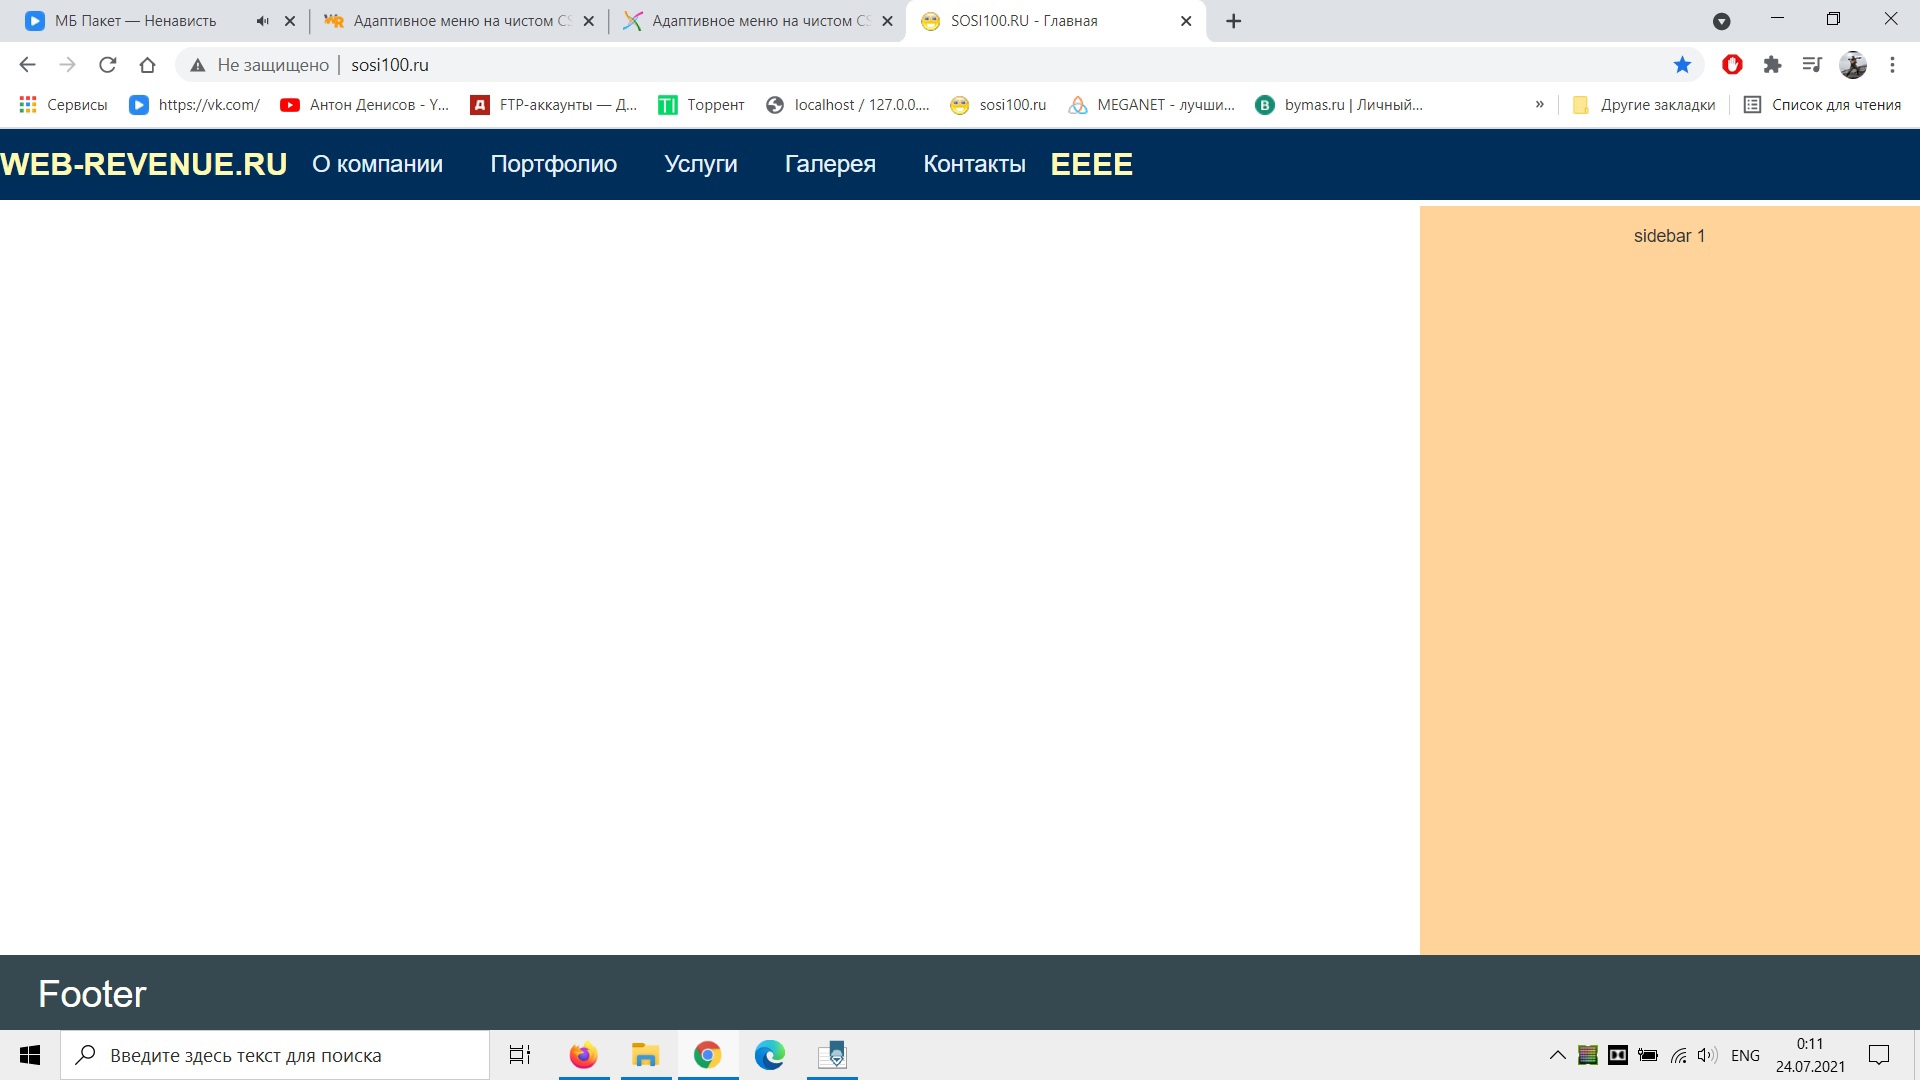Click the Opera-style red extension icon
Image resolution: width=1920 pixels, height=1080 pixels.
1732,65
